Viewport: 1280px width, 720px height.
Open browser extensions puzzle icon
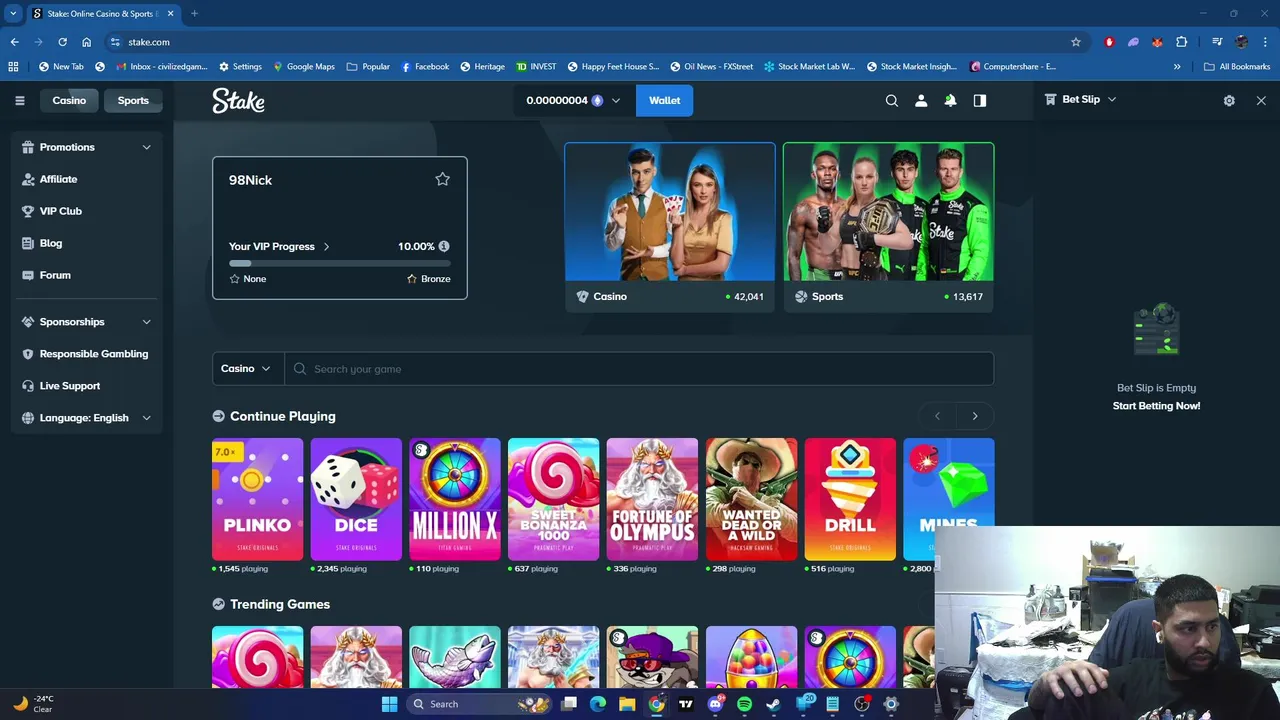(x=1182, y=42)
